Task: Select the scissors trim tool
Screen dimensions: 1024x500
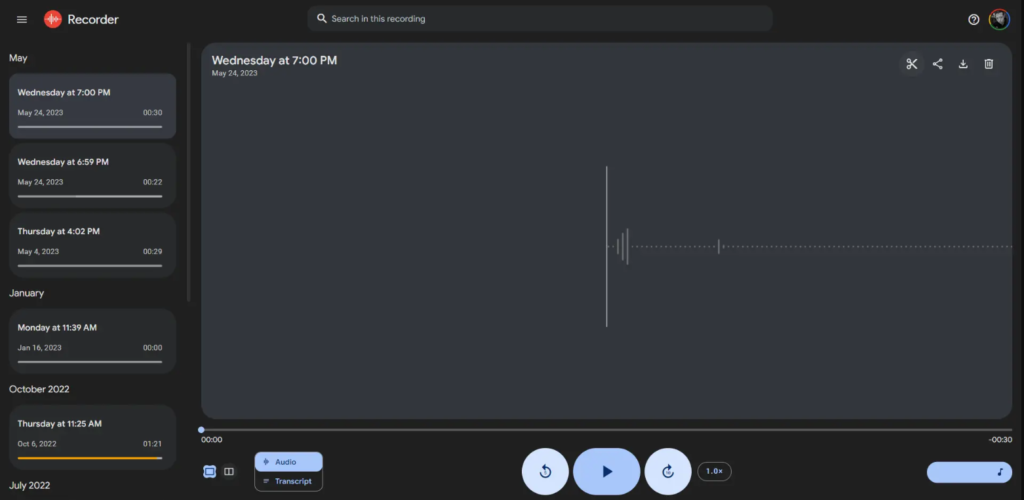Action: 912,64
